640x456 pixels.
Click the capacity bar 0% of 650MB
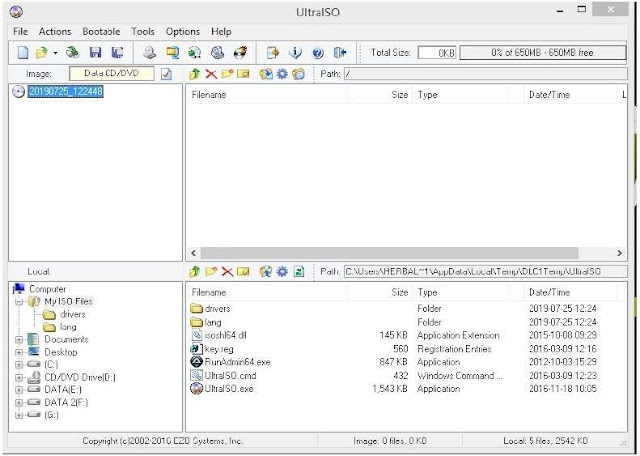(x=542, y=53)
